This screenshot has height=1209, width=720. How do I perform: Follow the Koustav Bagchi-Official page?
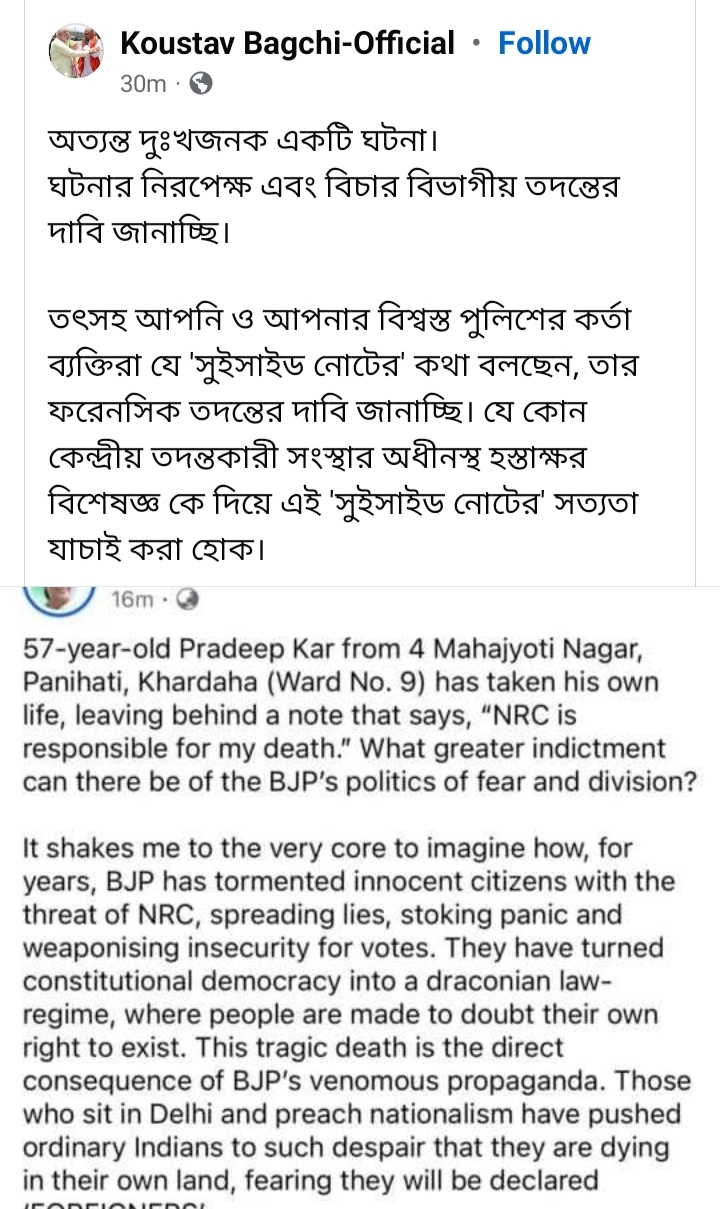(x=544, y=43)
